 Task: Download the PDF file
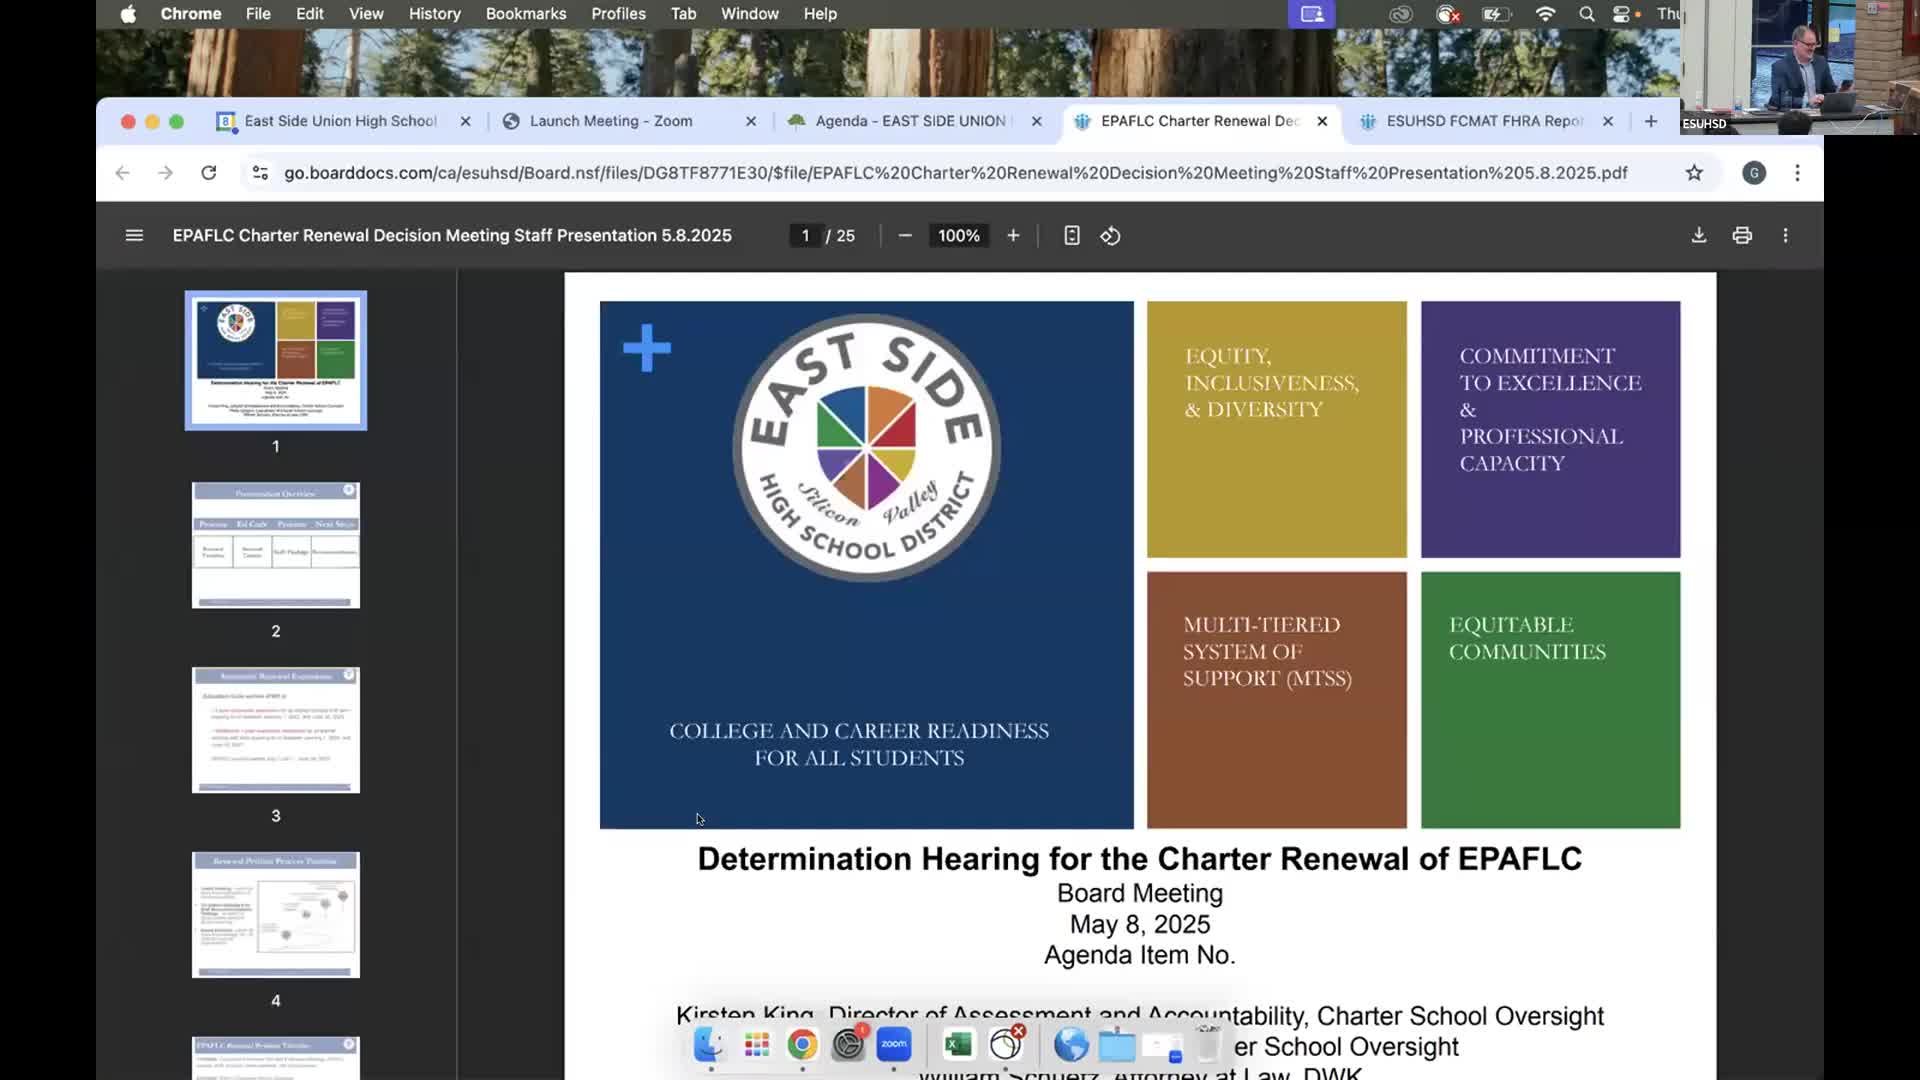pos(1698,236)
